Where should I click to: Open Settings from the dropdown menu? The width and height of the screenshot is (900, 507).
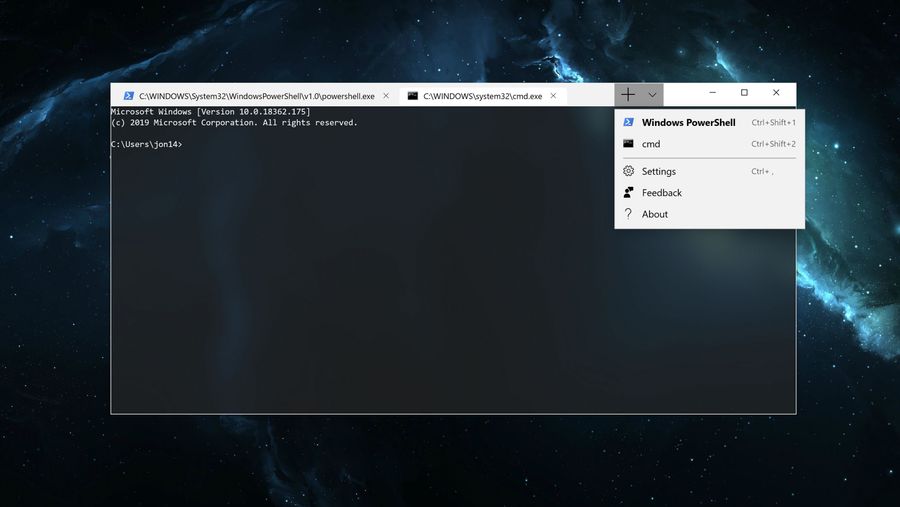click(709, 171)
